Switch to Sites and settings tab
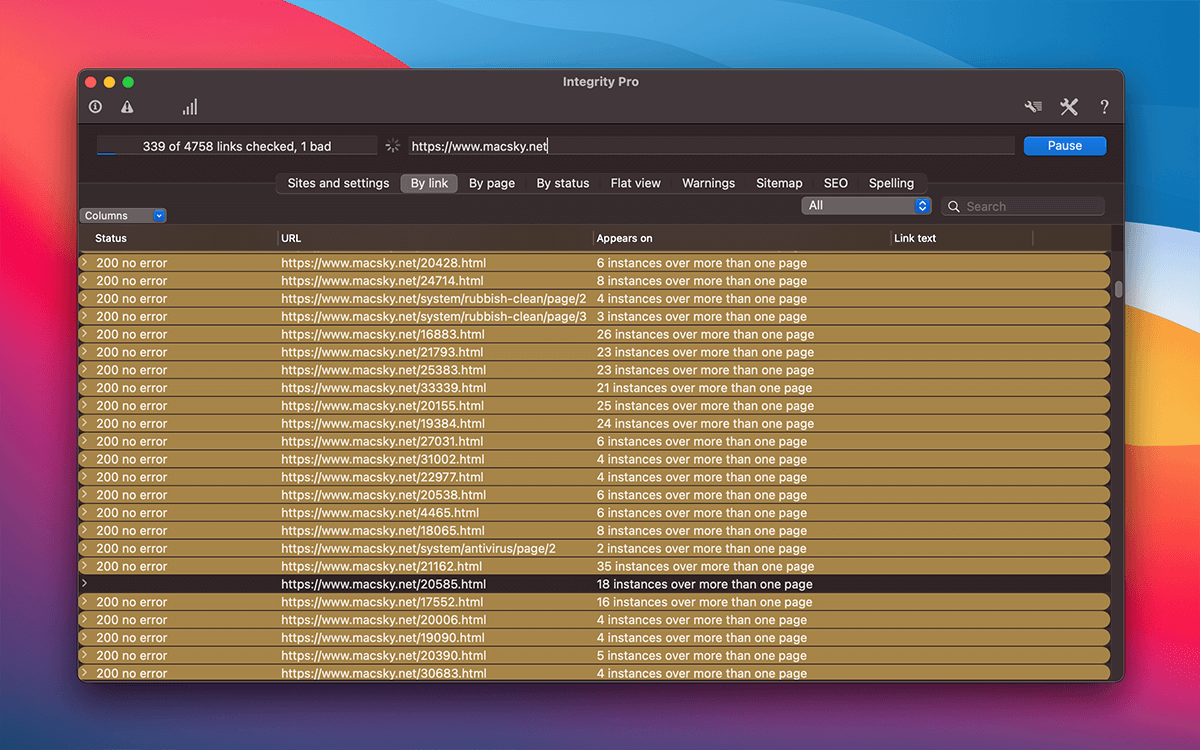 pyautogui.click(x=338, y=183)
